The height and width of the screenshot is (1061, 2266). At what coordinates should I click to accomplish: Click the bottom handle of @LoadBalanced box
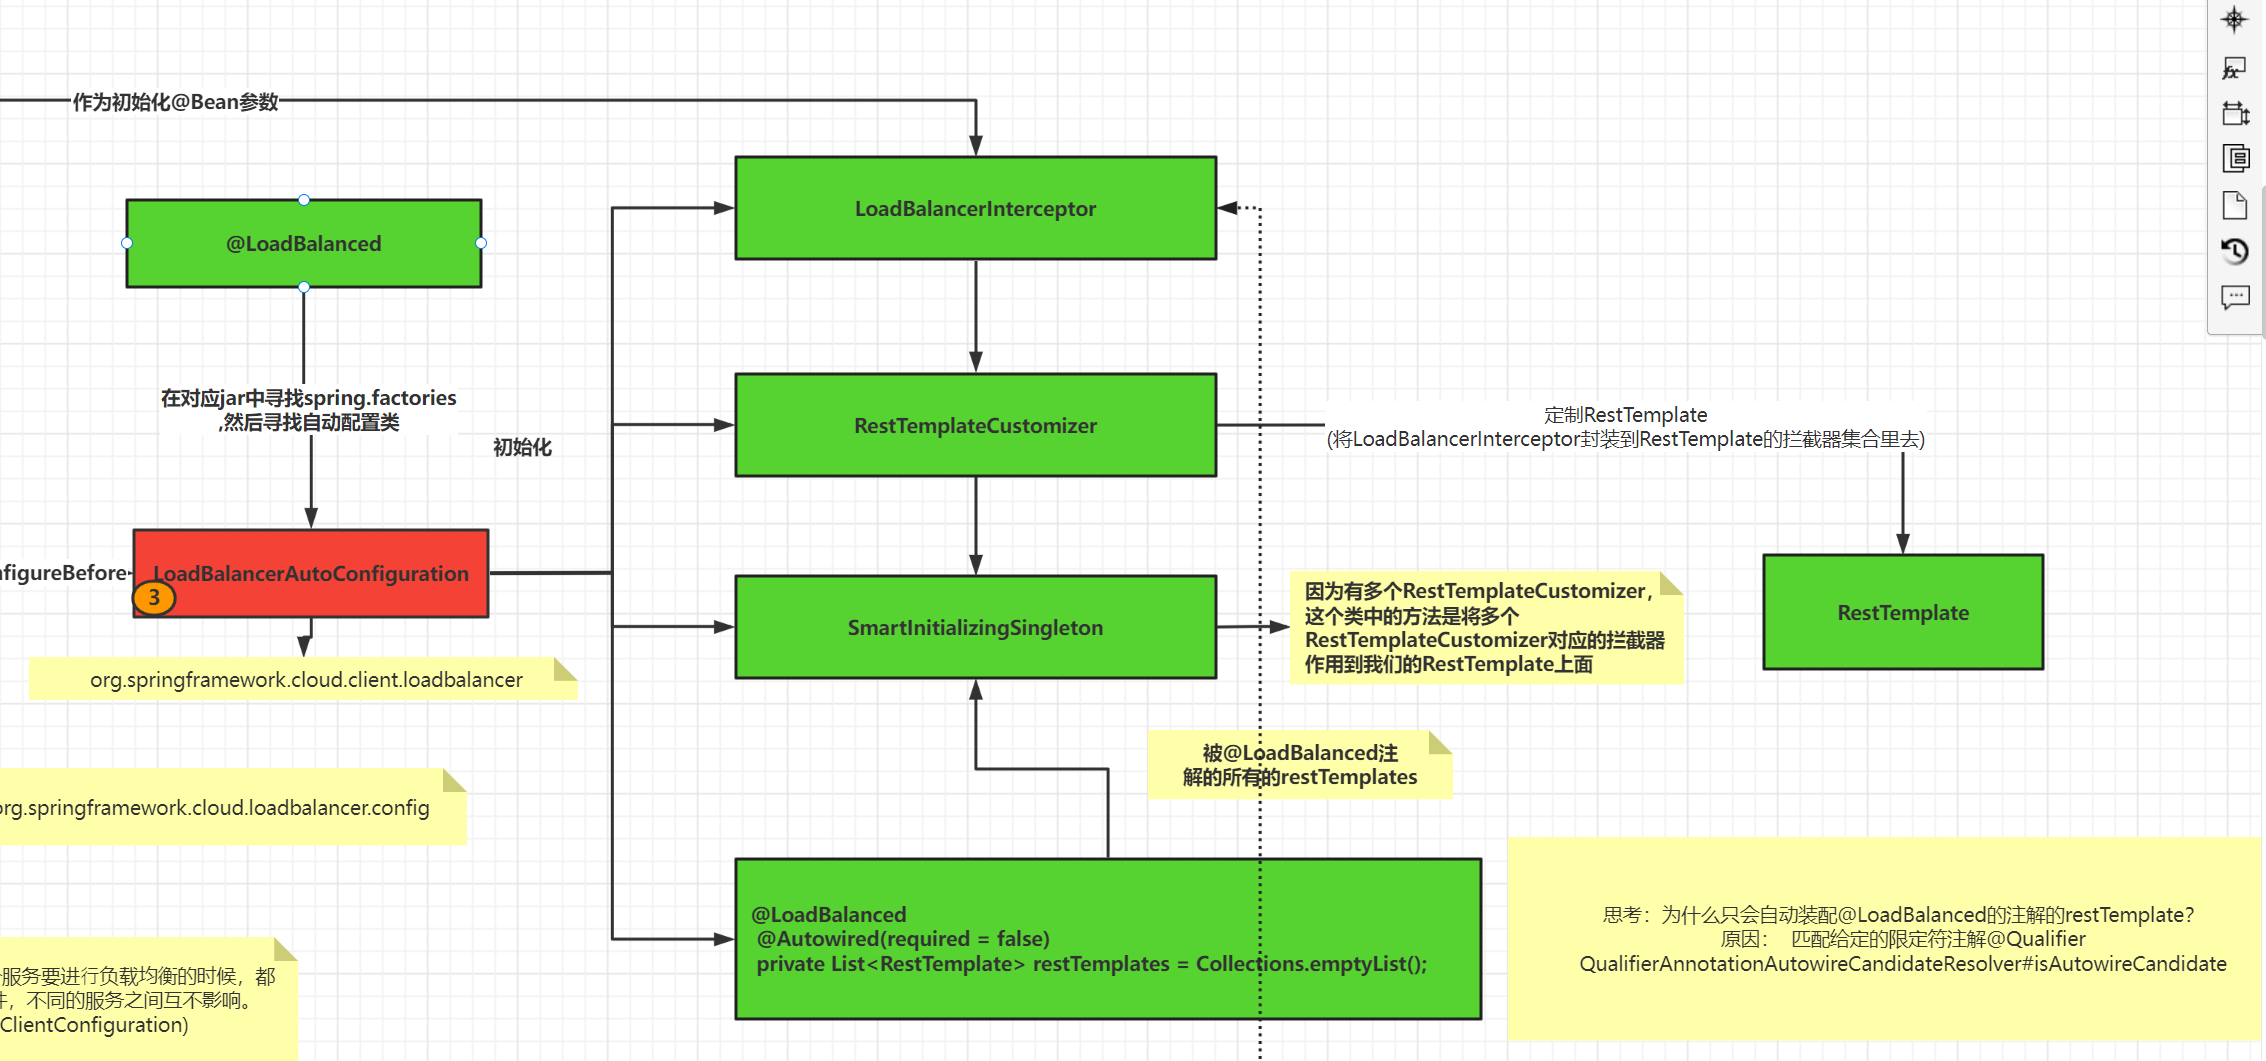[x=304, y=287]
